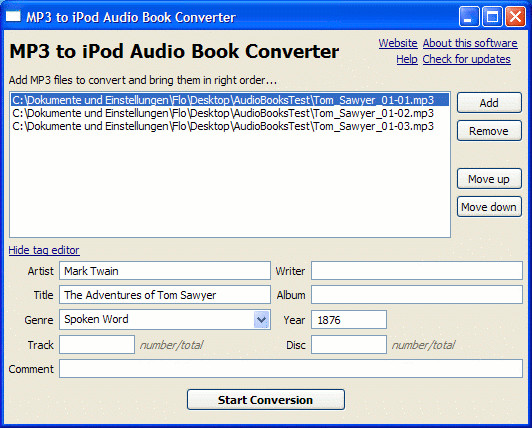
Task: Click the Title field
Action: (165, 294)
